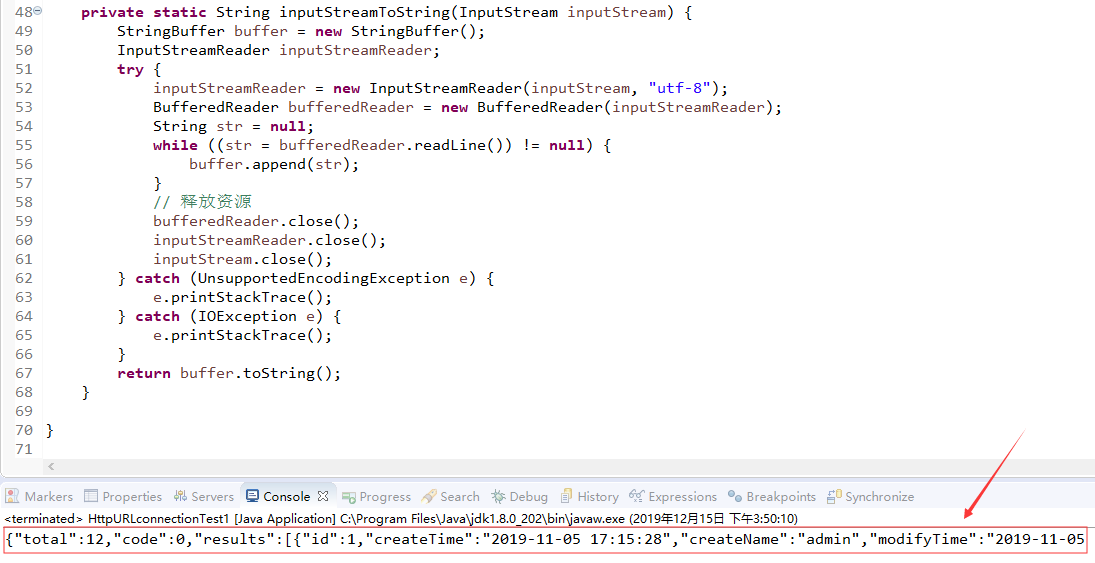The height and width of the screenshot is (563, 1095).
Task: Click return buffer.toString() line
Action: (229, 373)
